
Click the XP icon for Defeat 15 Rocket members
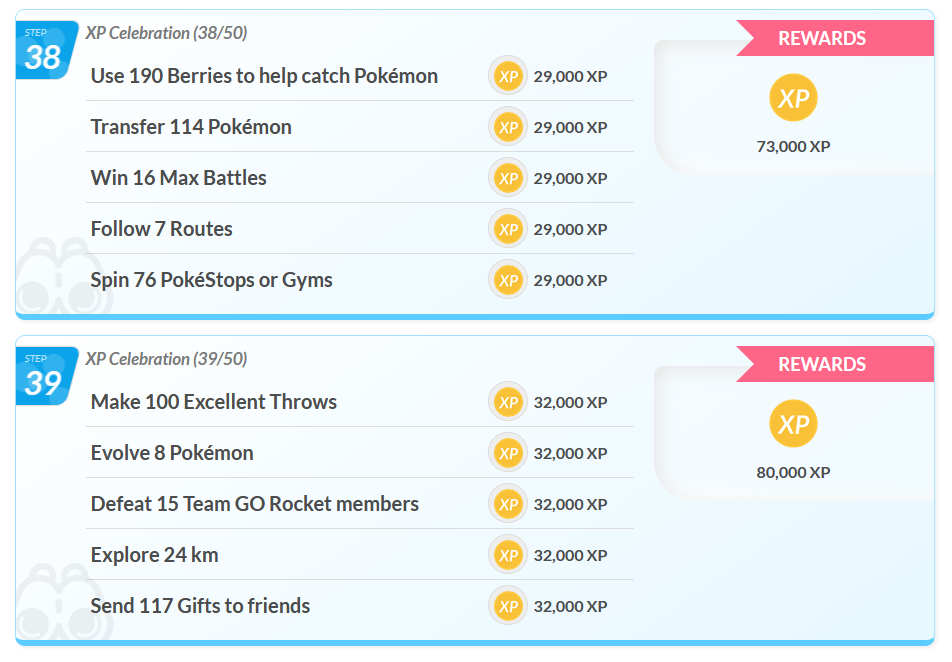point(508,504)
